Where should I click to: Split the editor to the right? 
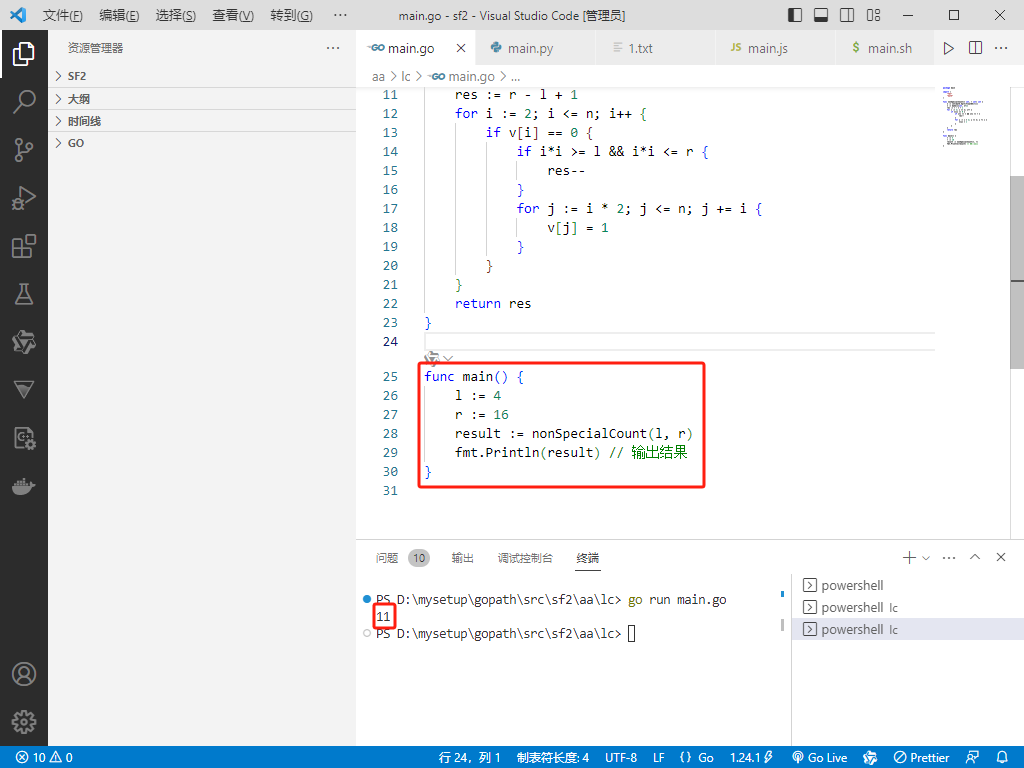click(x=975, y=48)
